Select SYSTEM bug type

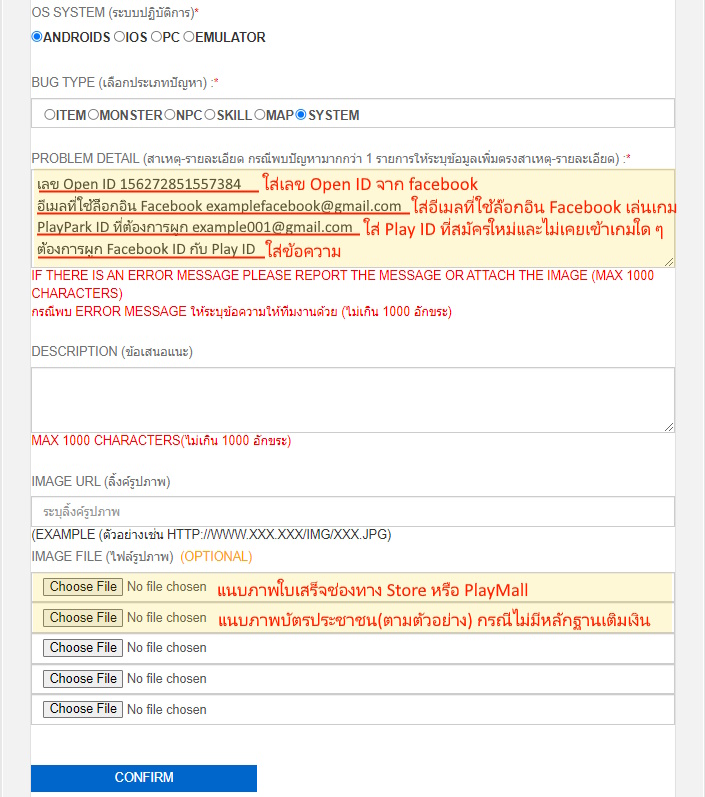(x=301, y=115)
